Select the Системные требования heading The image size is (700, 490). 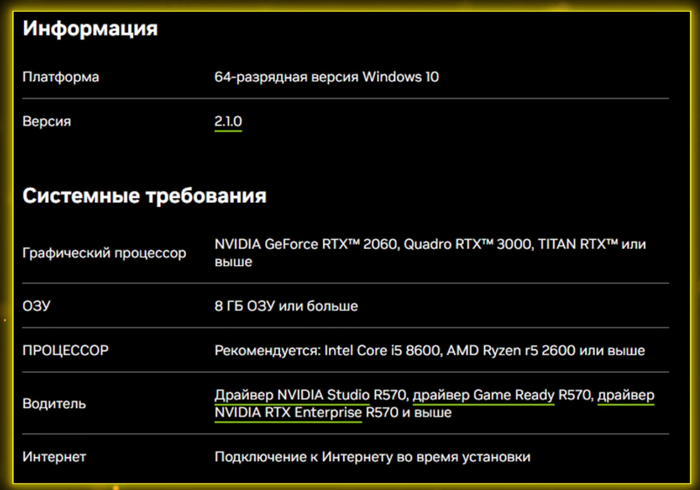[145, 195]
